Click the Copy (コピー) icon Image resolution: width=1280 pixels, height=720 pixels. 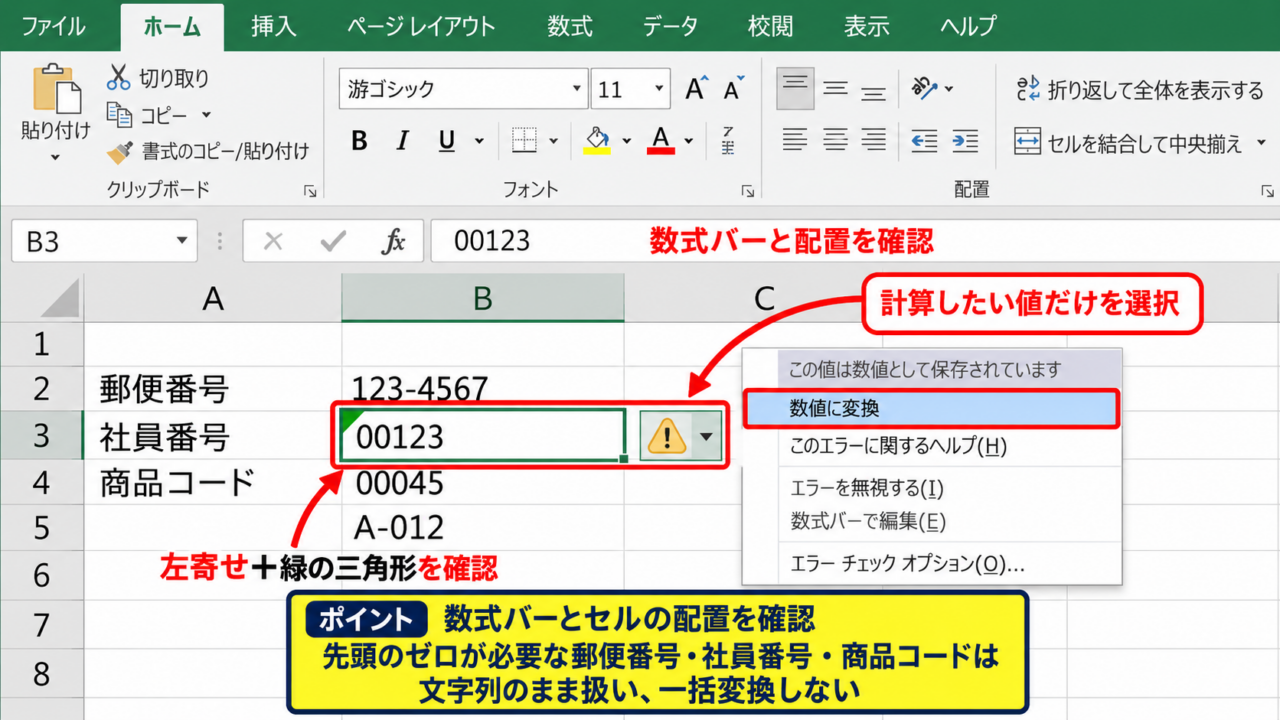click(119, 115)
